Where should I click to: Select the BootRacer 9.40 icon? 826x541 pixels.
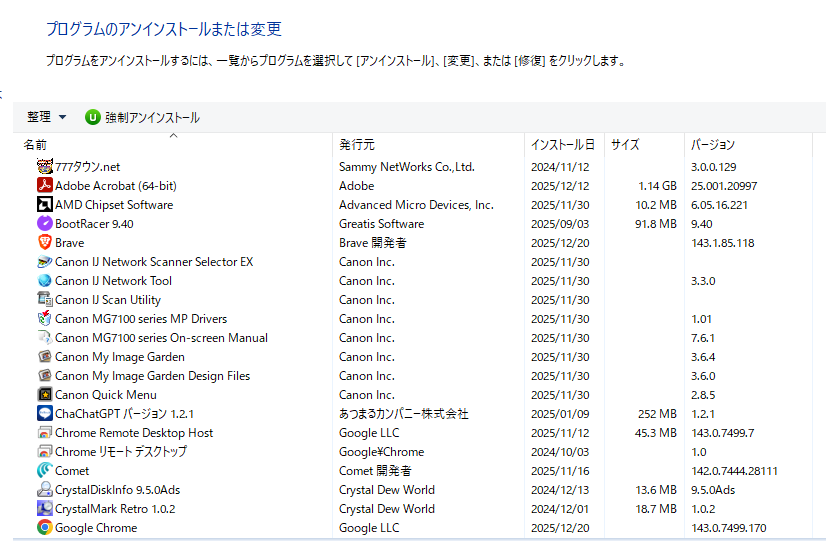45,224
